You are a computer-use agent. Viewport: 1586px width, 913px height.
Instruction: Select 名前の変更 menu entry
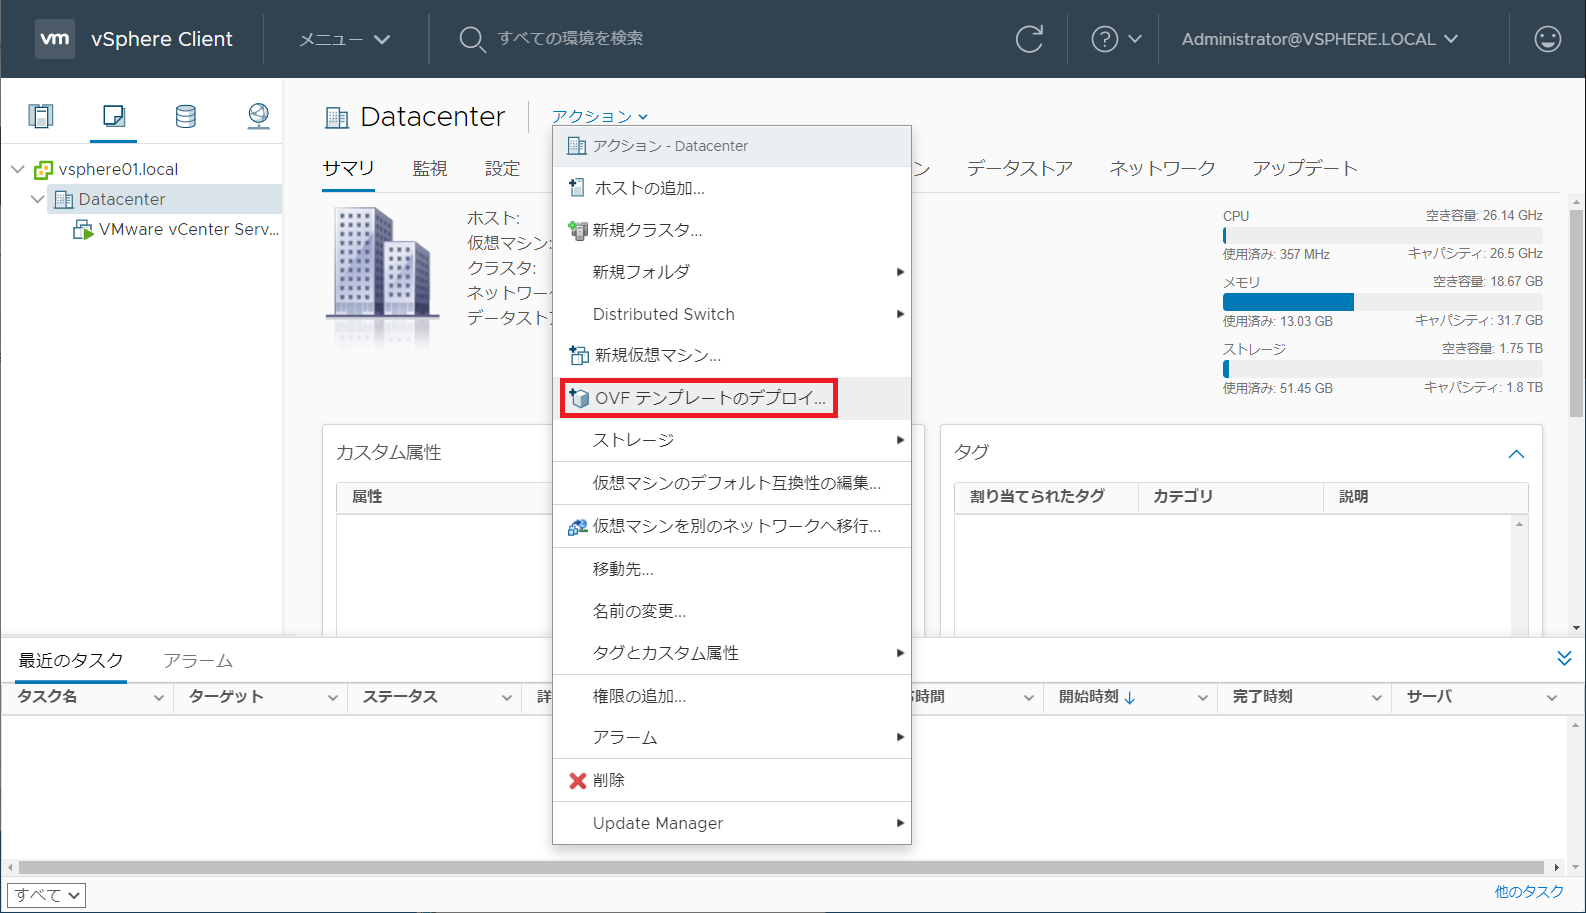(732, 611)
